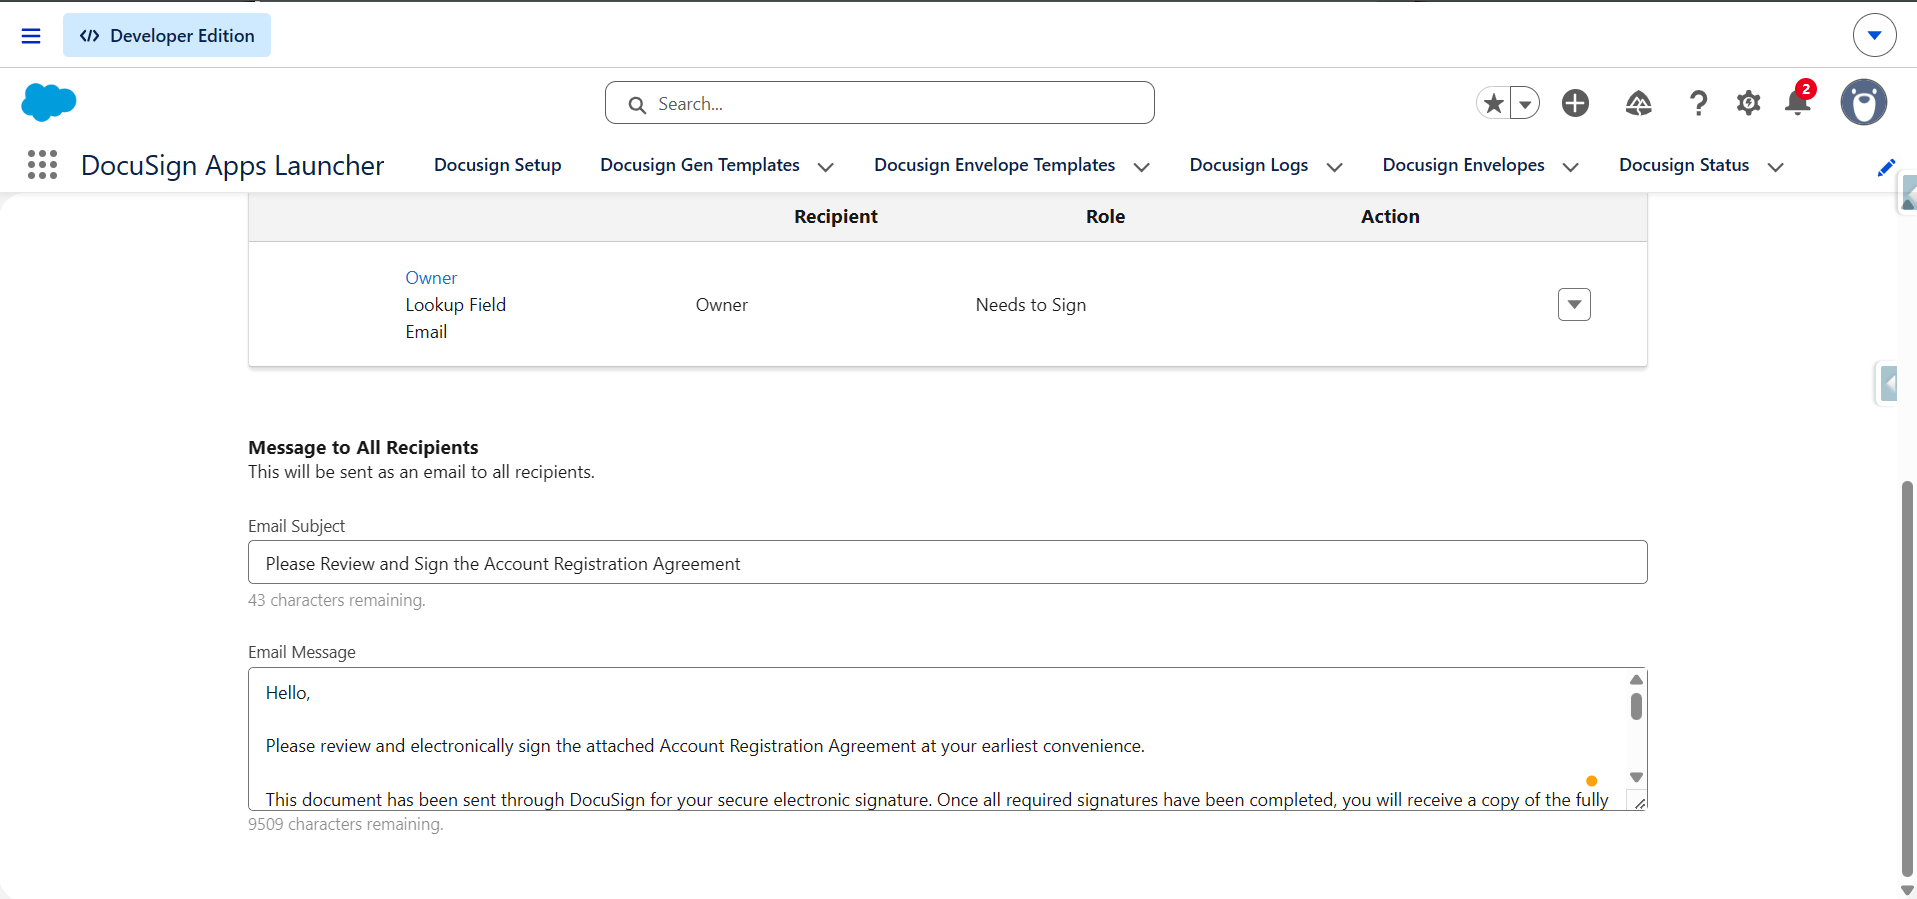
Task: Click the DocuSign Apps Launcher title
Action: tap(232, 165)
